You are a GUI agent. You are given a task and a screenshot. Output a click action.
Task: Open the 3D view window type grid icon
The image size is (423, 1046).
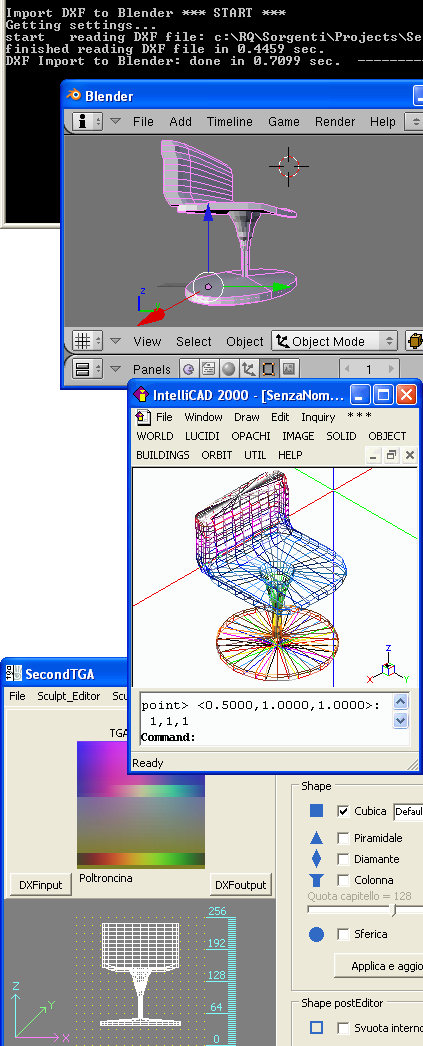pyautogui.click(x=87, y=341)
